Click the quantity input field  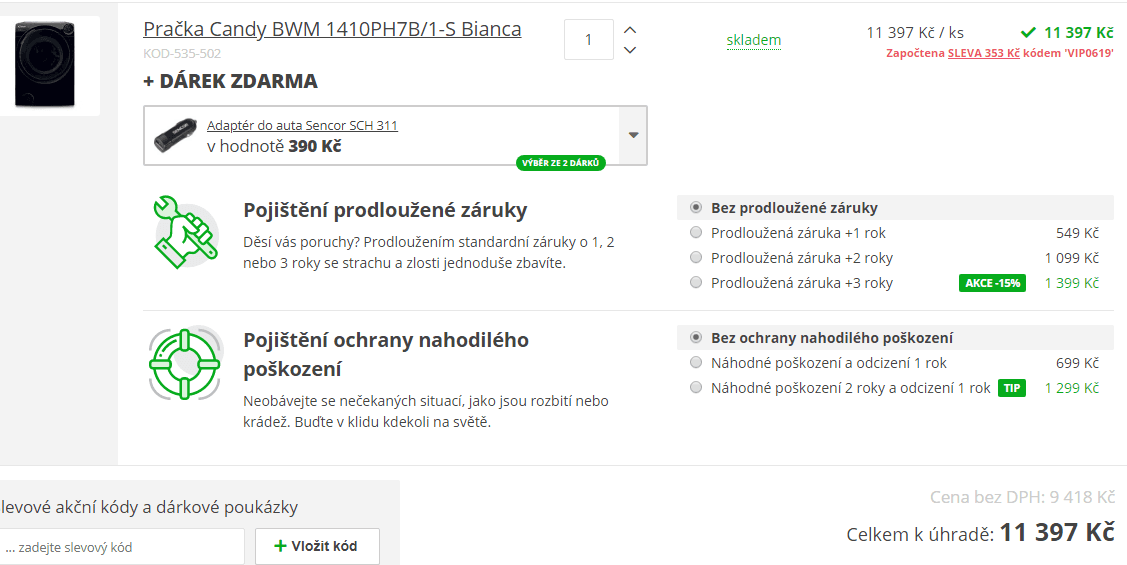(x=589, y=40)
